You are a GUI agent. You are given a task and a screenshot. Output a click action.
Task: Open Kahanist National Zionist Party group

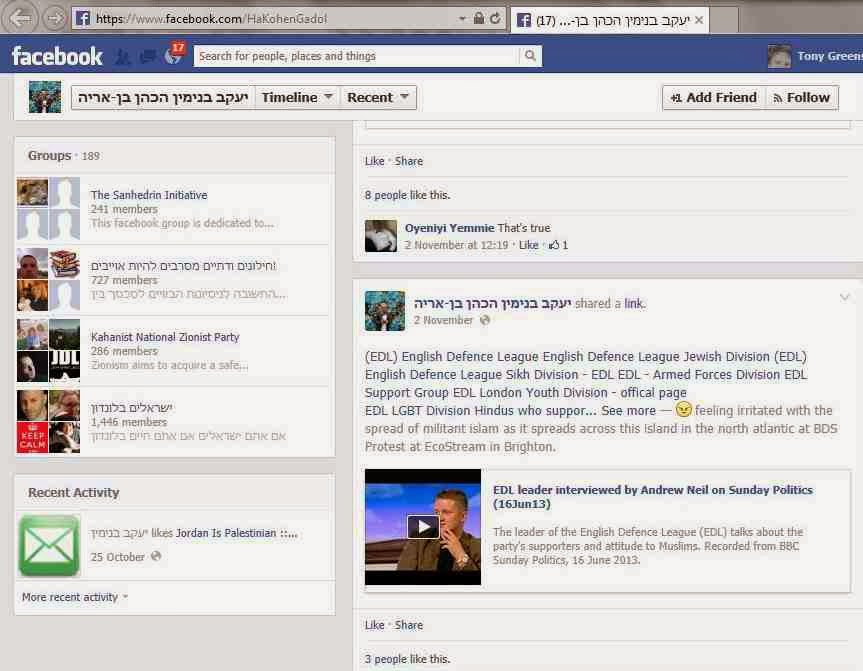(165, 337)
